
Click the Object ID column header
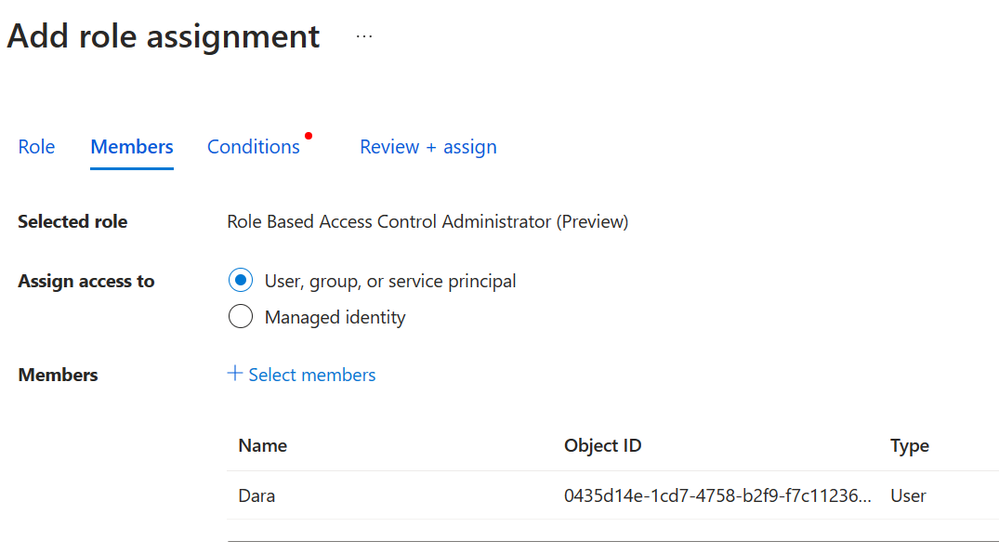click(x=603, y=446)
